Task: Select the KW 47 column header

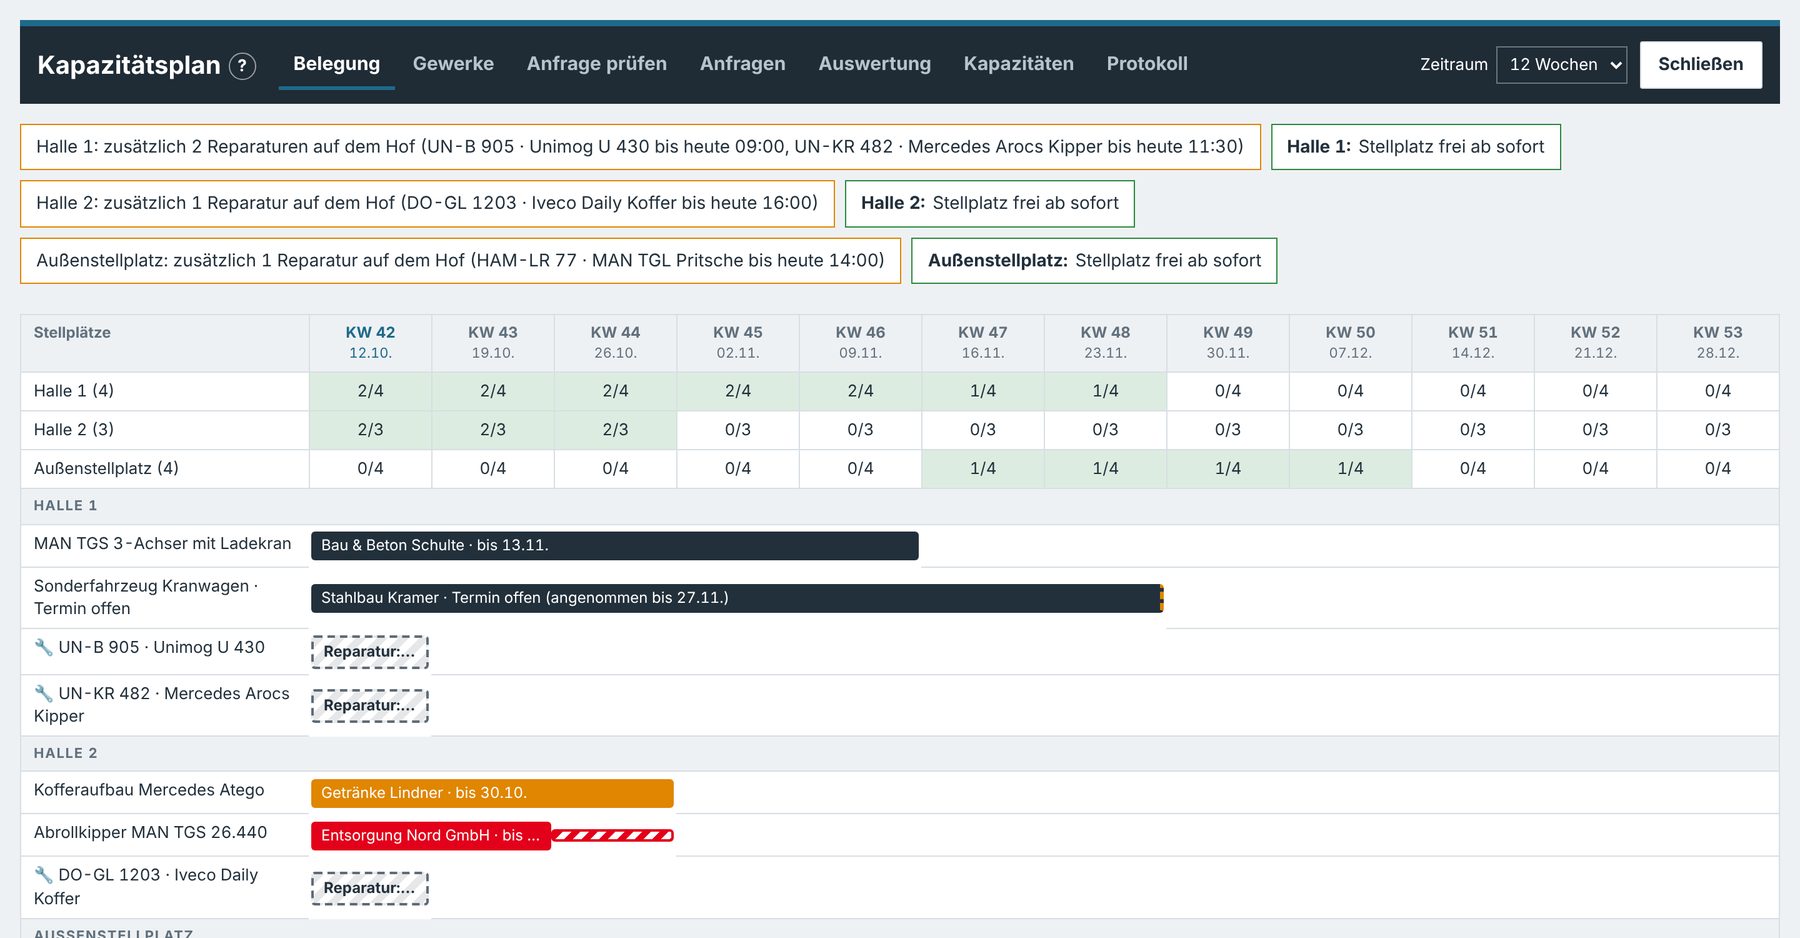Action: (x=983, y=343)
